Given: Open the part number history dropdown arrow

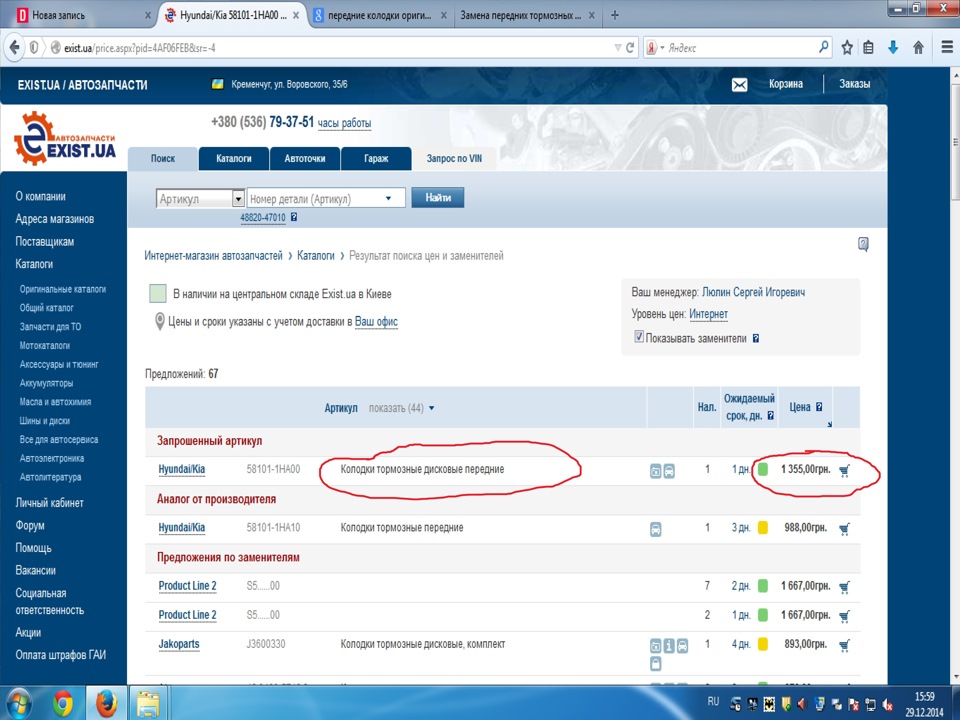Looking at the screenshot, I should point(388,198).
